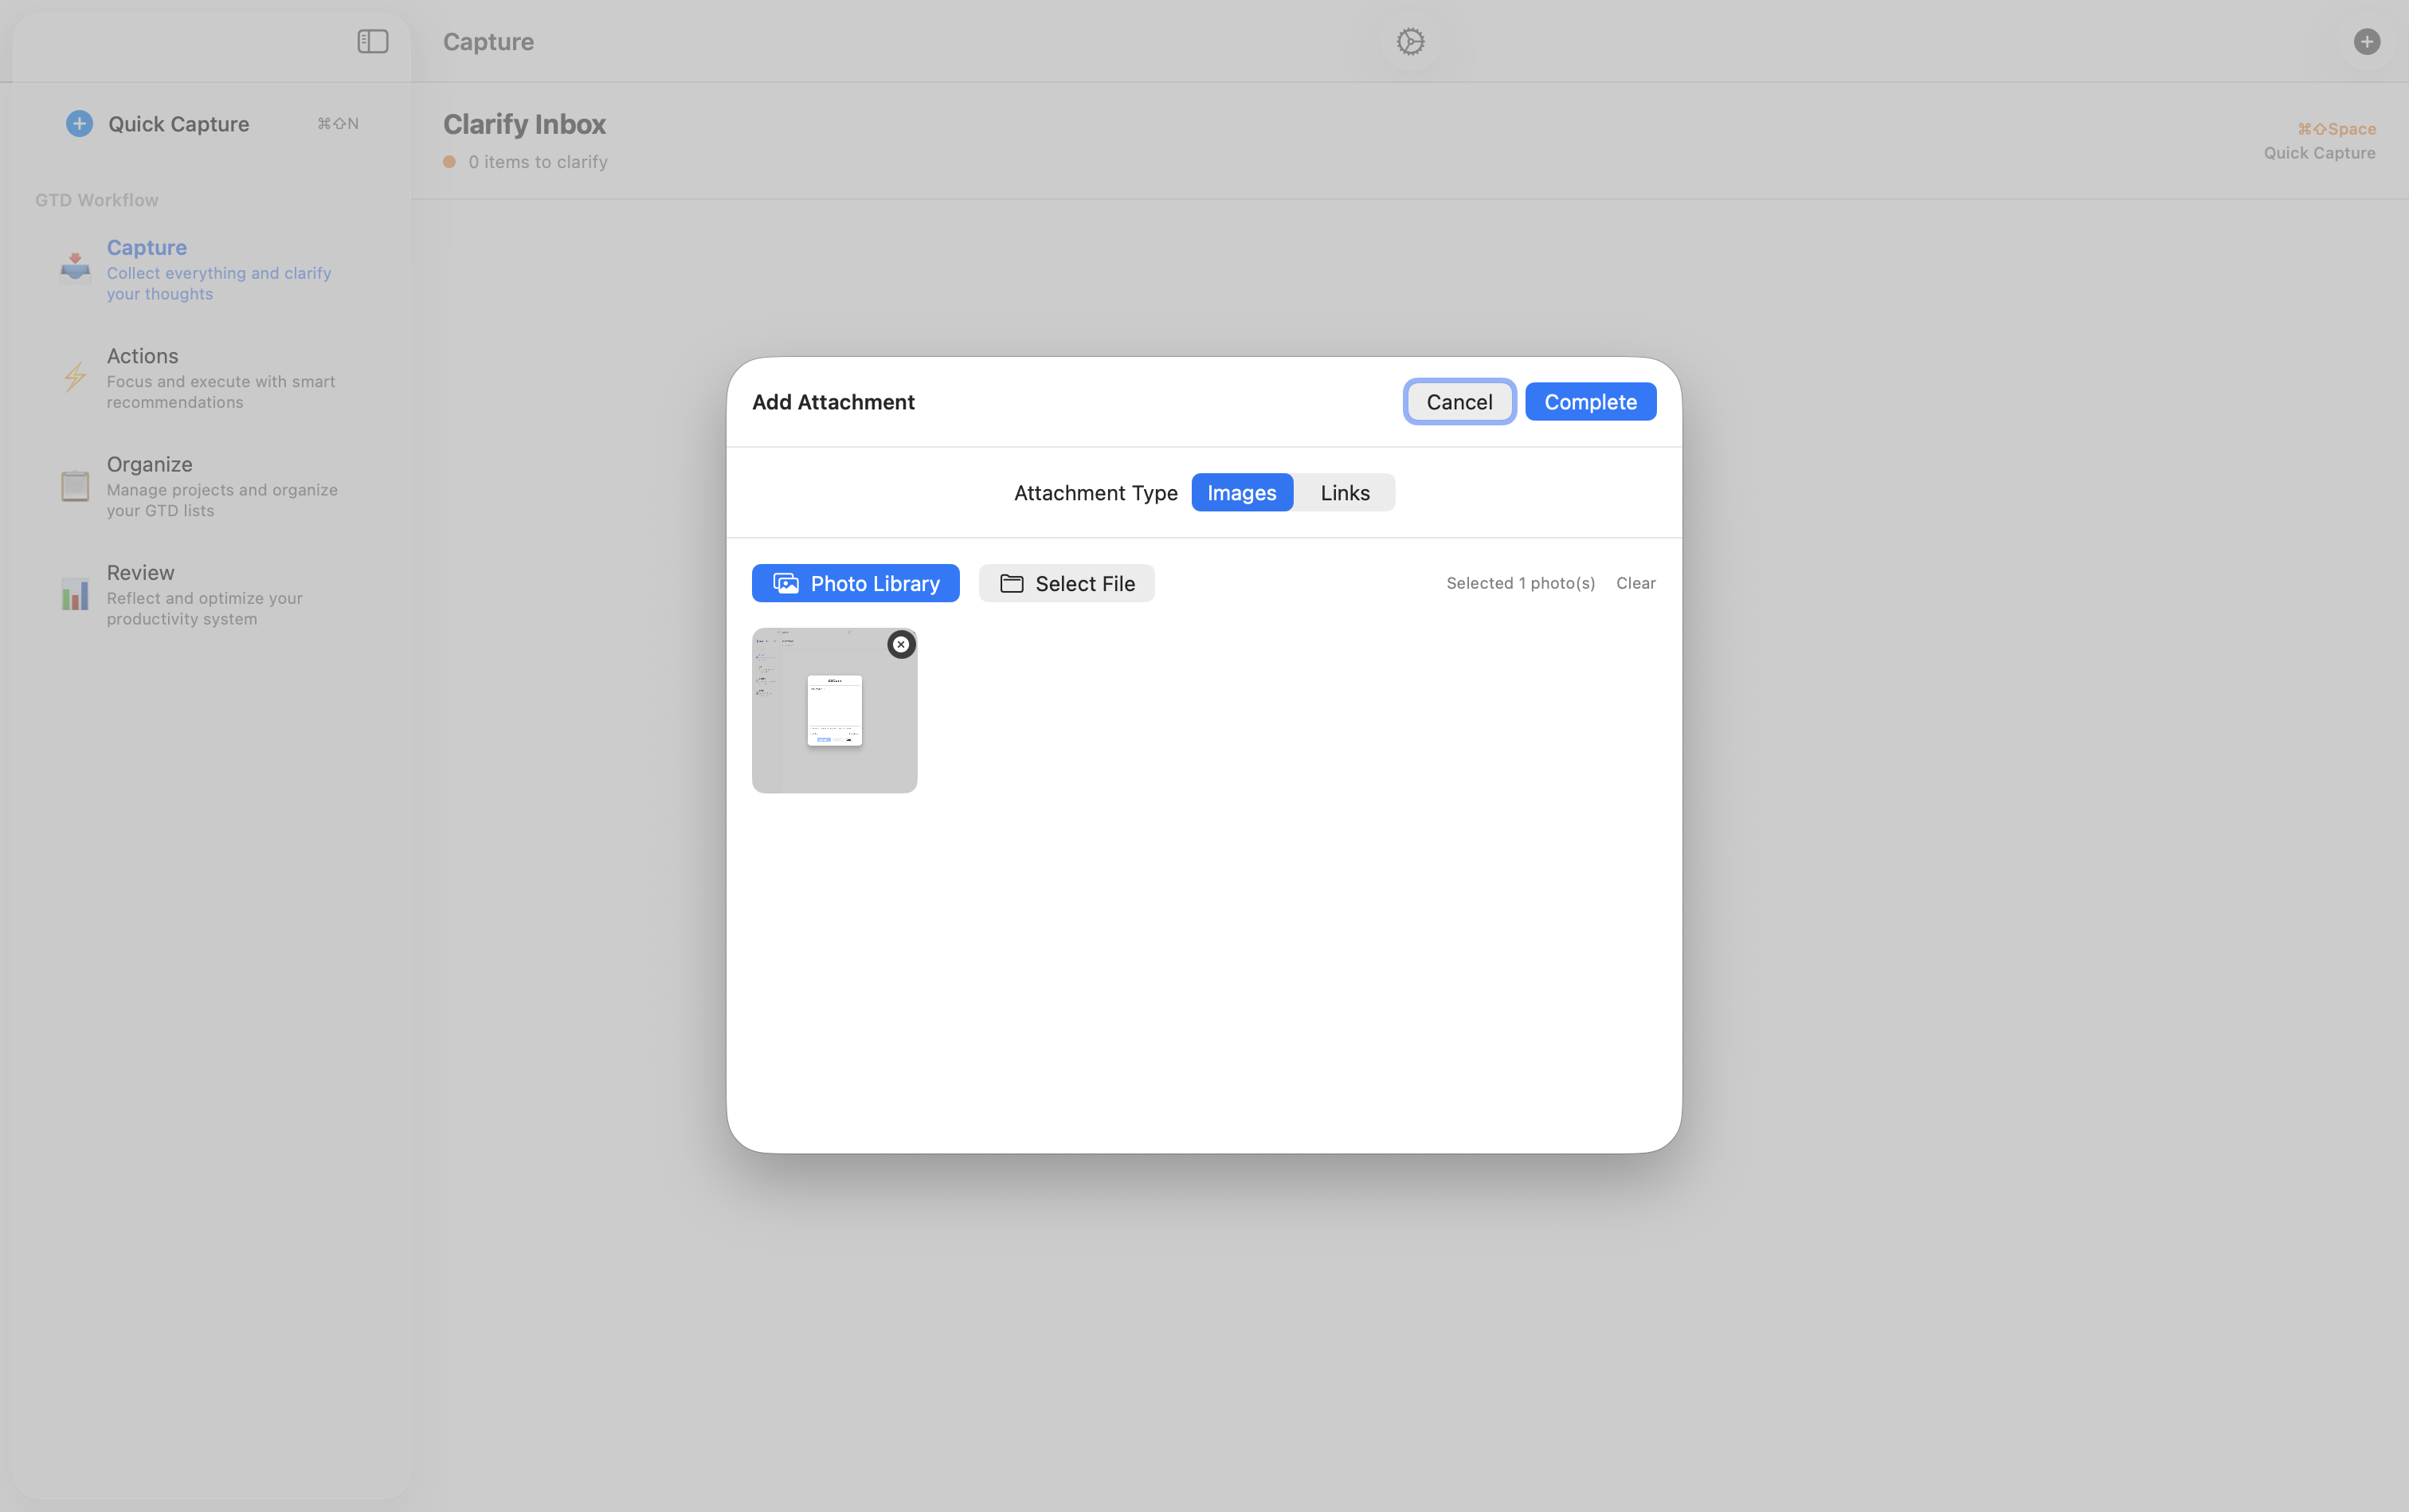Cancel the Add Attachment dialog
The width and height of the screenshot is (2409, 1512).
(x=1458, y=401)
